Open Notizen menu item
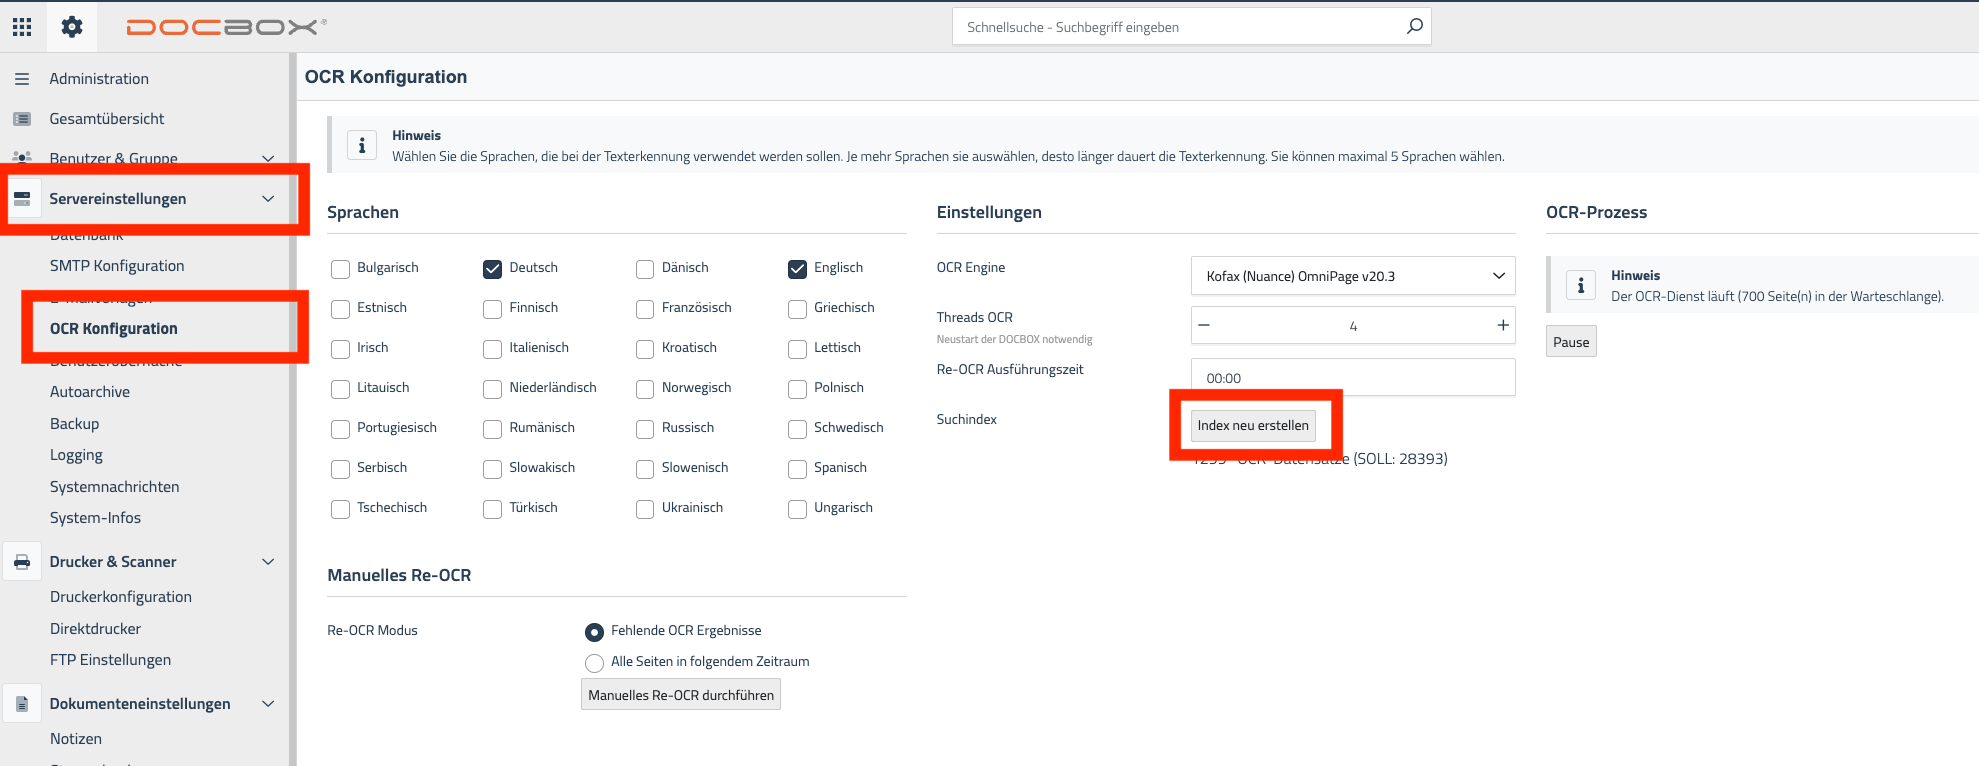 (76, 739)
